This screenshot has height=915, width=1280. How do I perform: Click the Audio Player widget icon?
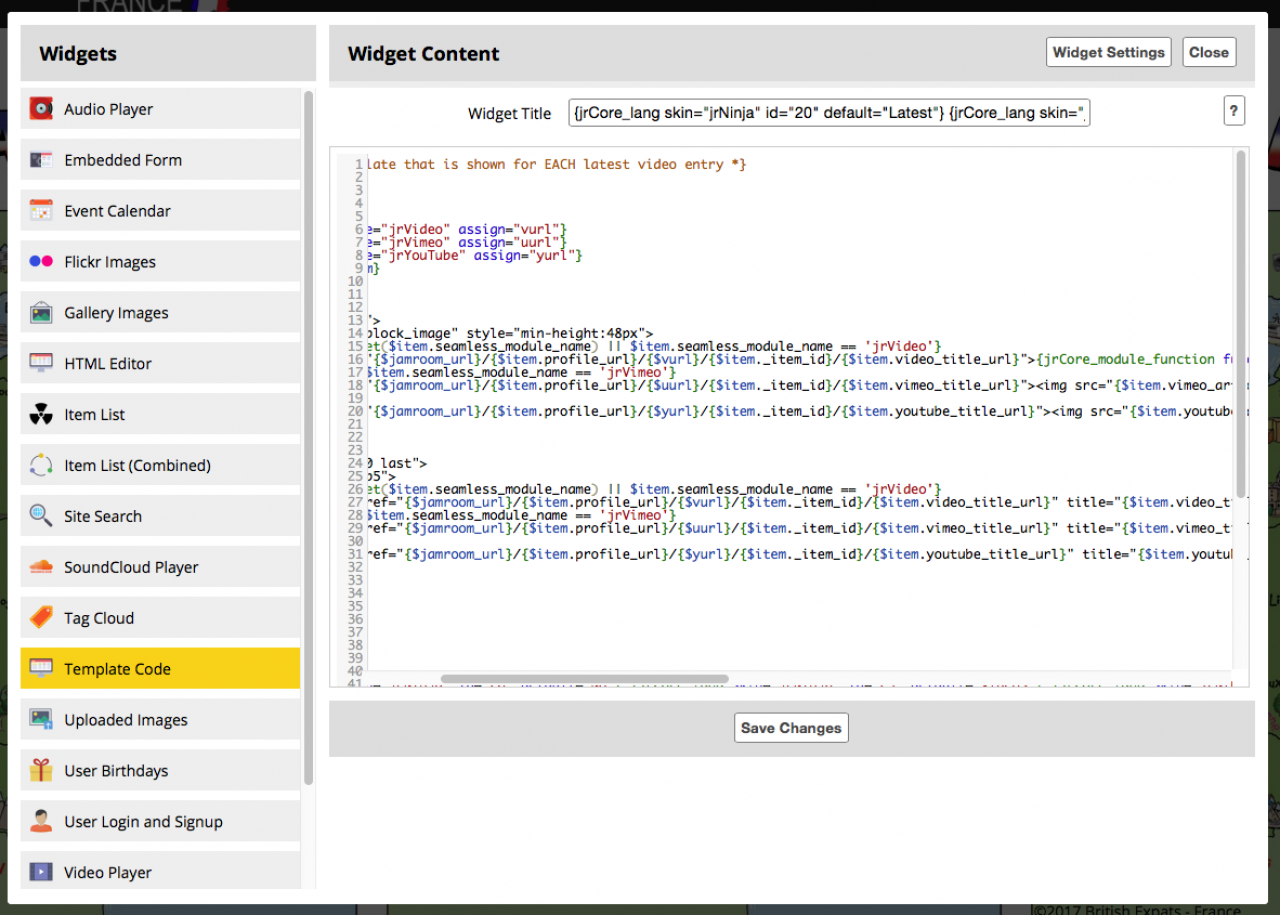[41, 109]
